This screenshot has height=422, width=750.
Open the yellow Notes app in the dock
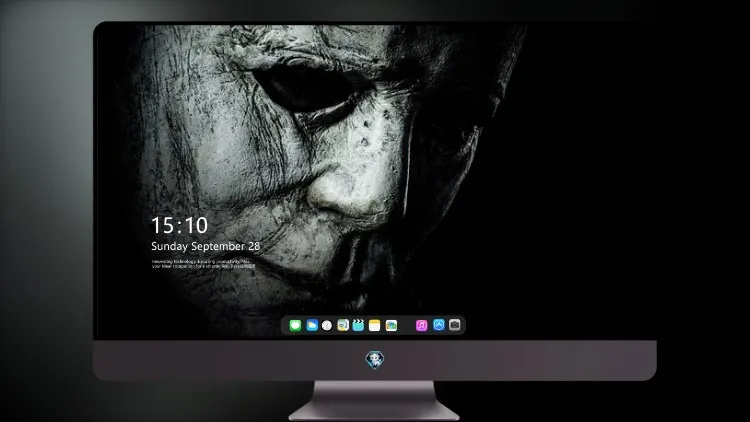click(375, 325)
